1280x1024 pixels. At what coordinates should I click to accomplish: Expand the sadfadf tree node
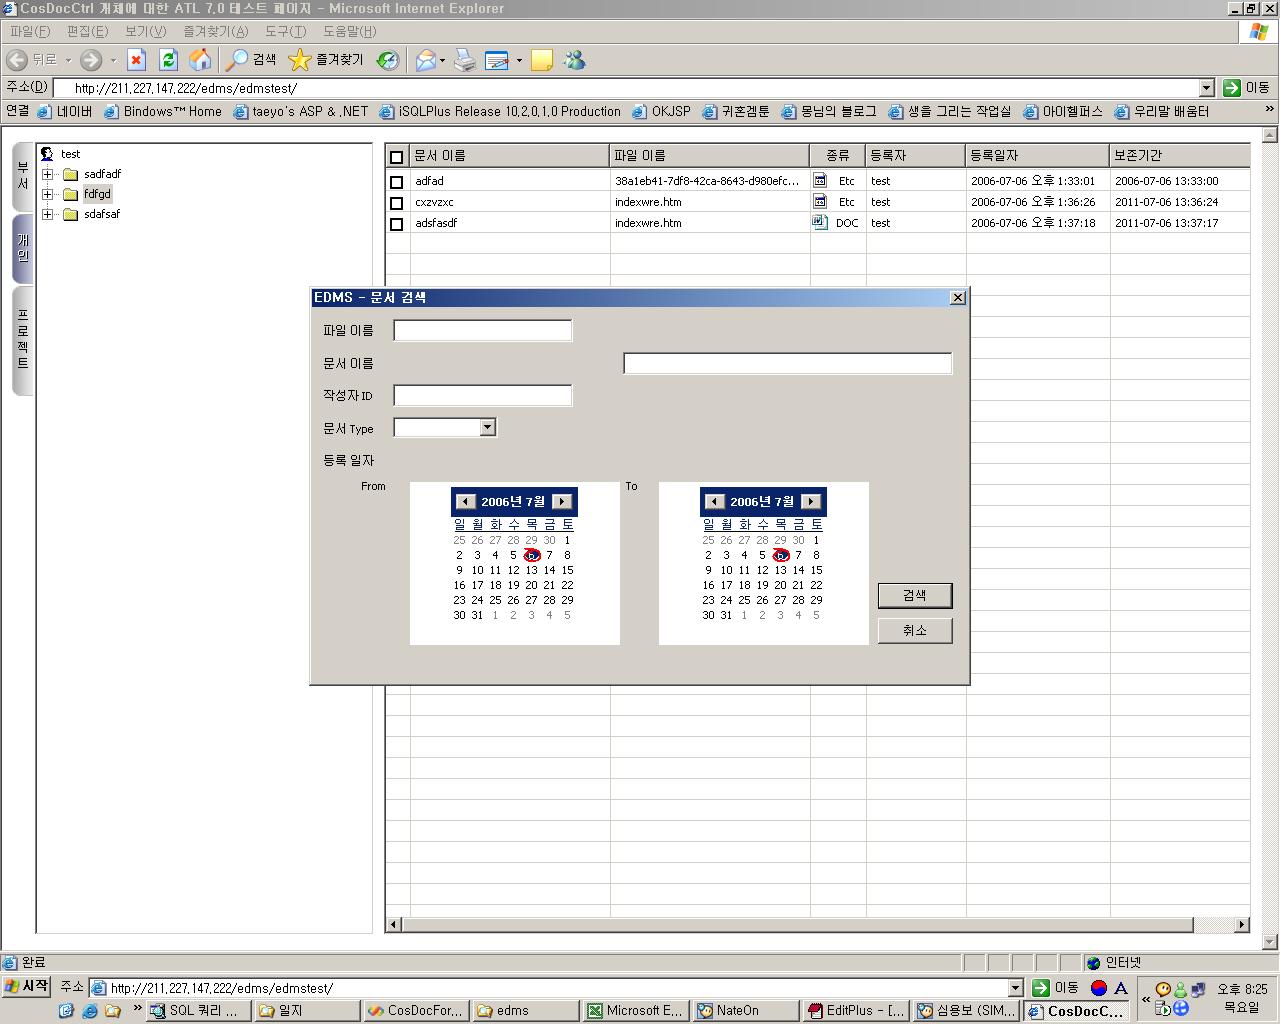coord(48,174)
